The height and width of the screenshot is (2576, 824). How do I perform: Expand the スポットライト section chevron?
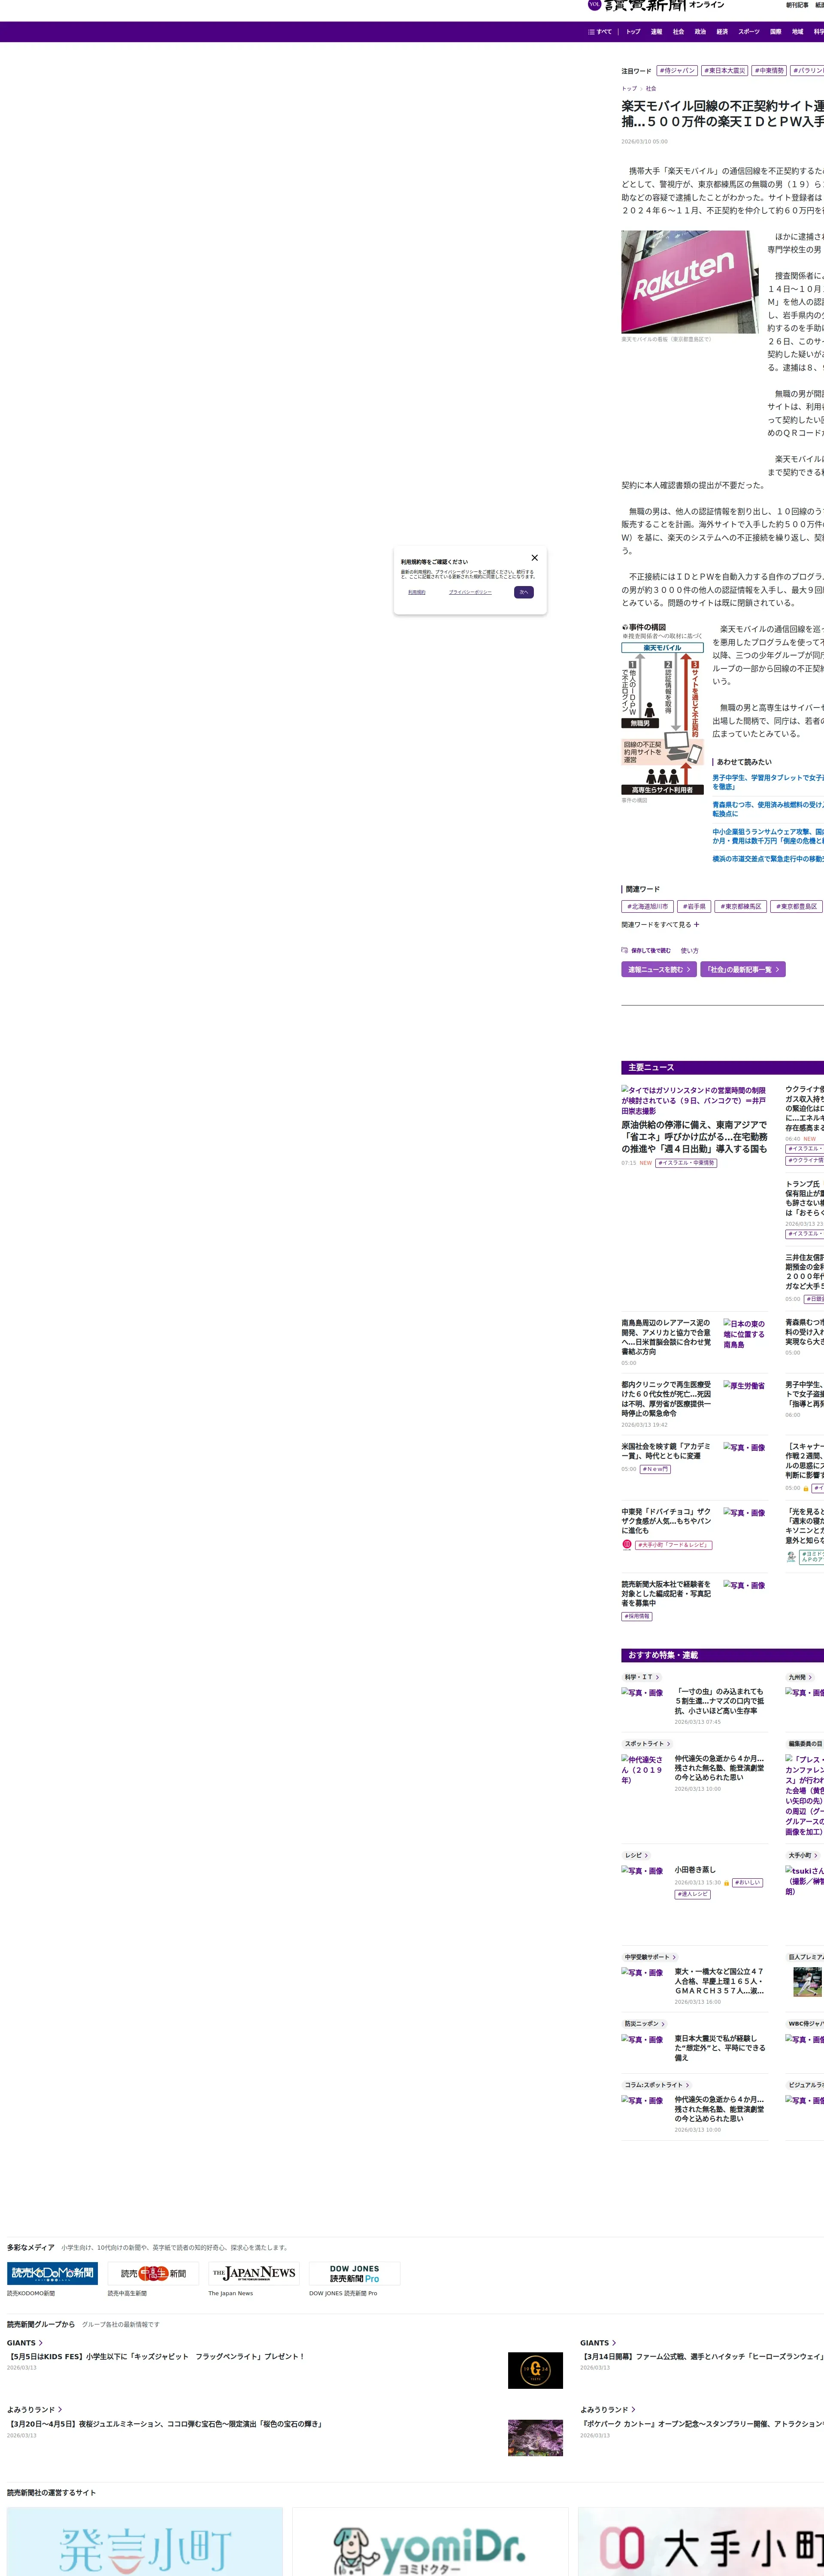point(668,1743)
